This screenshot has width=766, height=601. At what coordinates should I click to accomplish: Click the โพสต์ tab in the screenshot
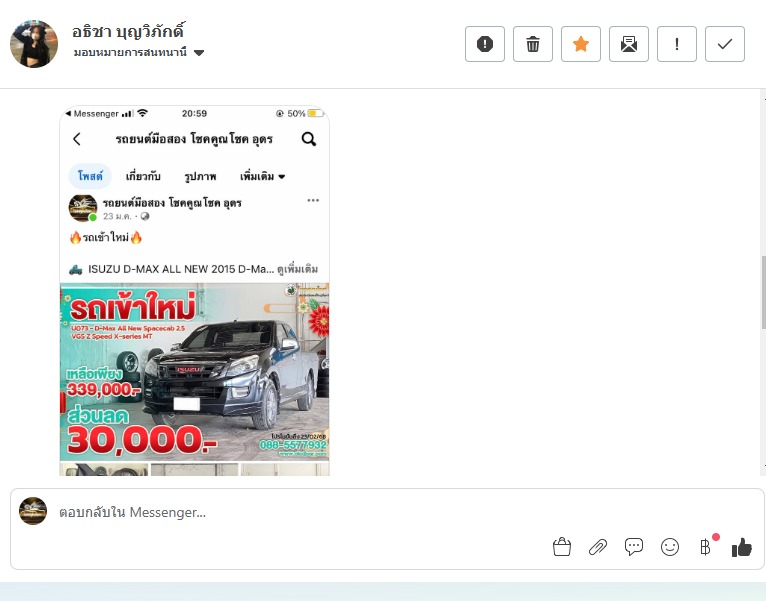90,176
